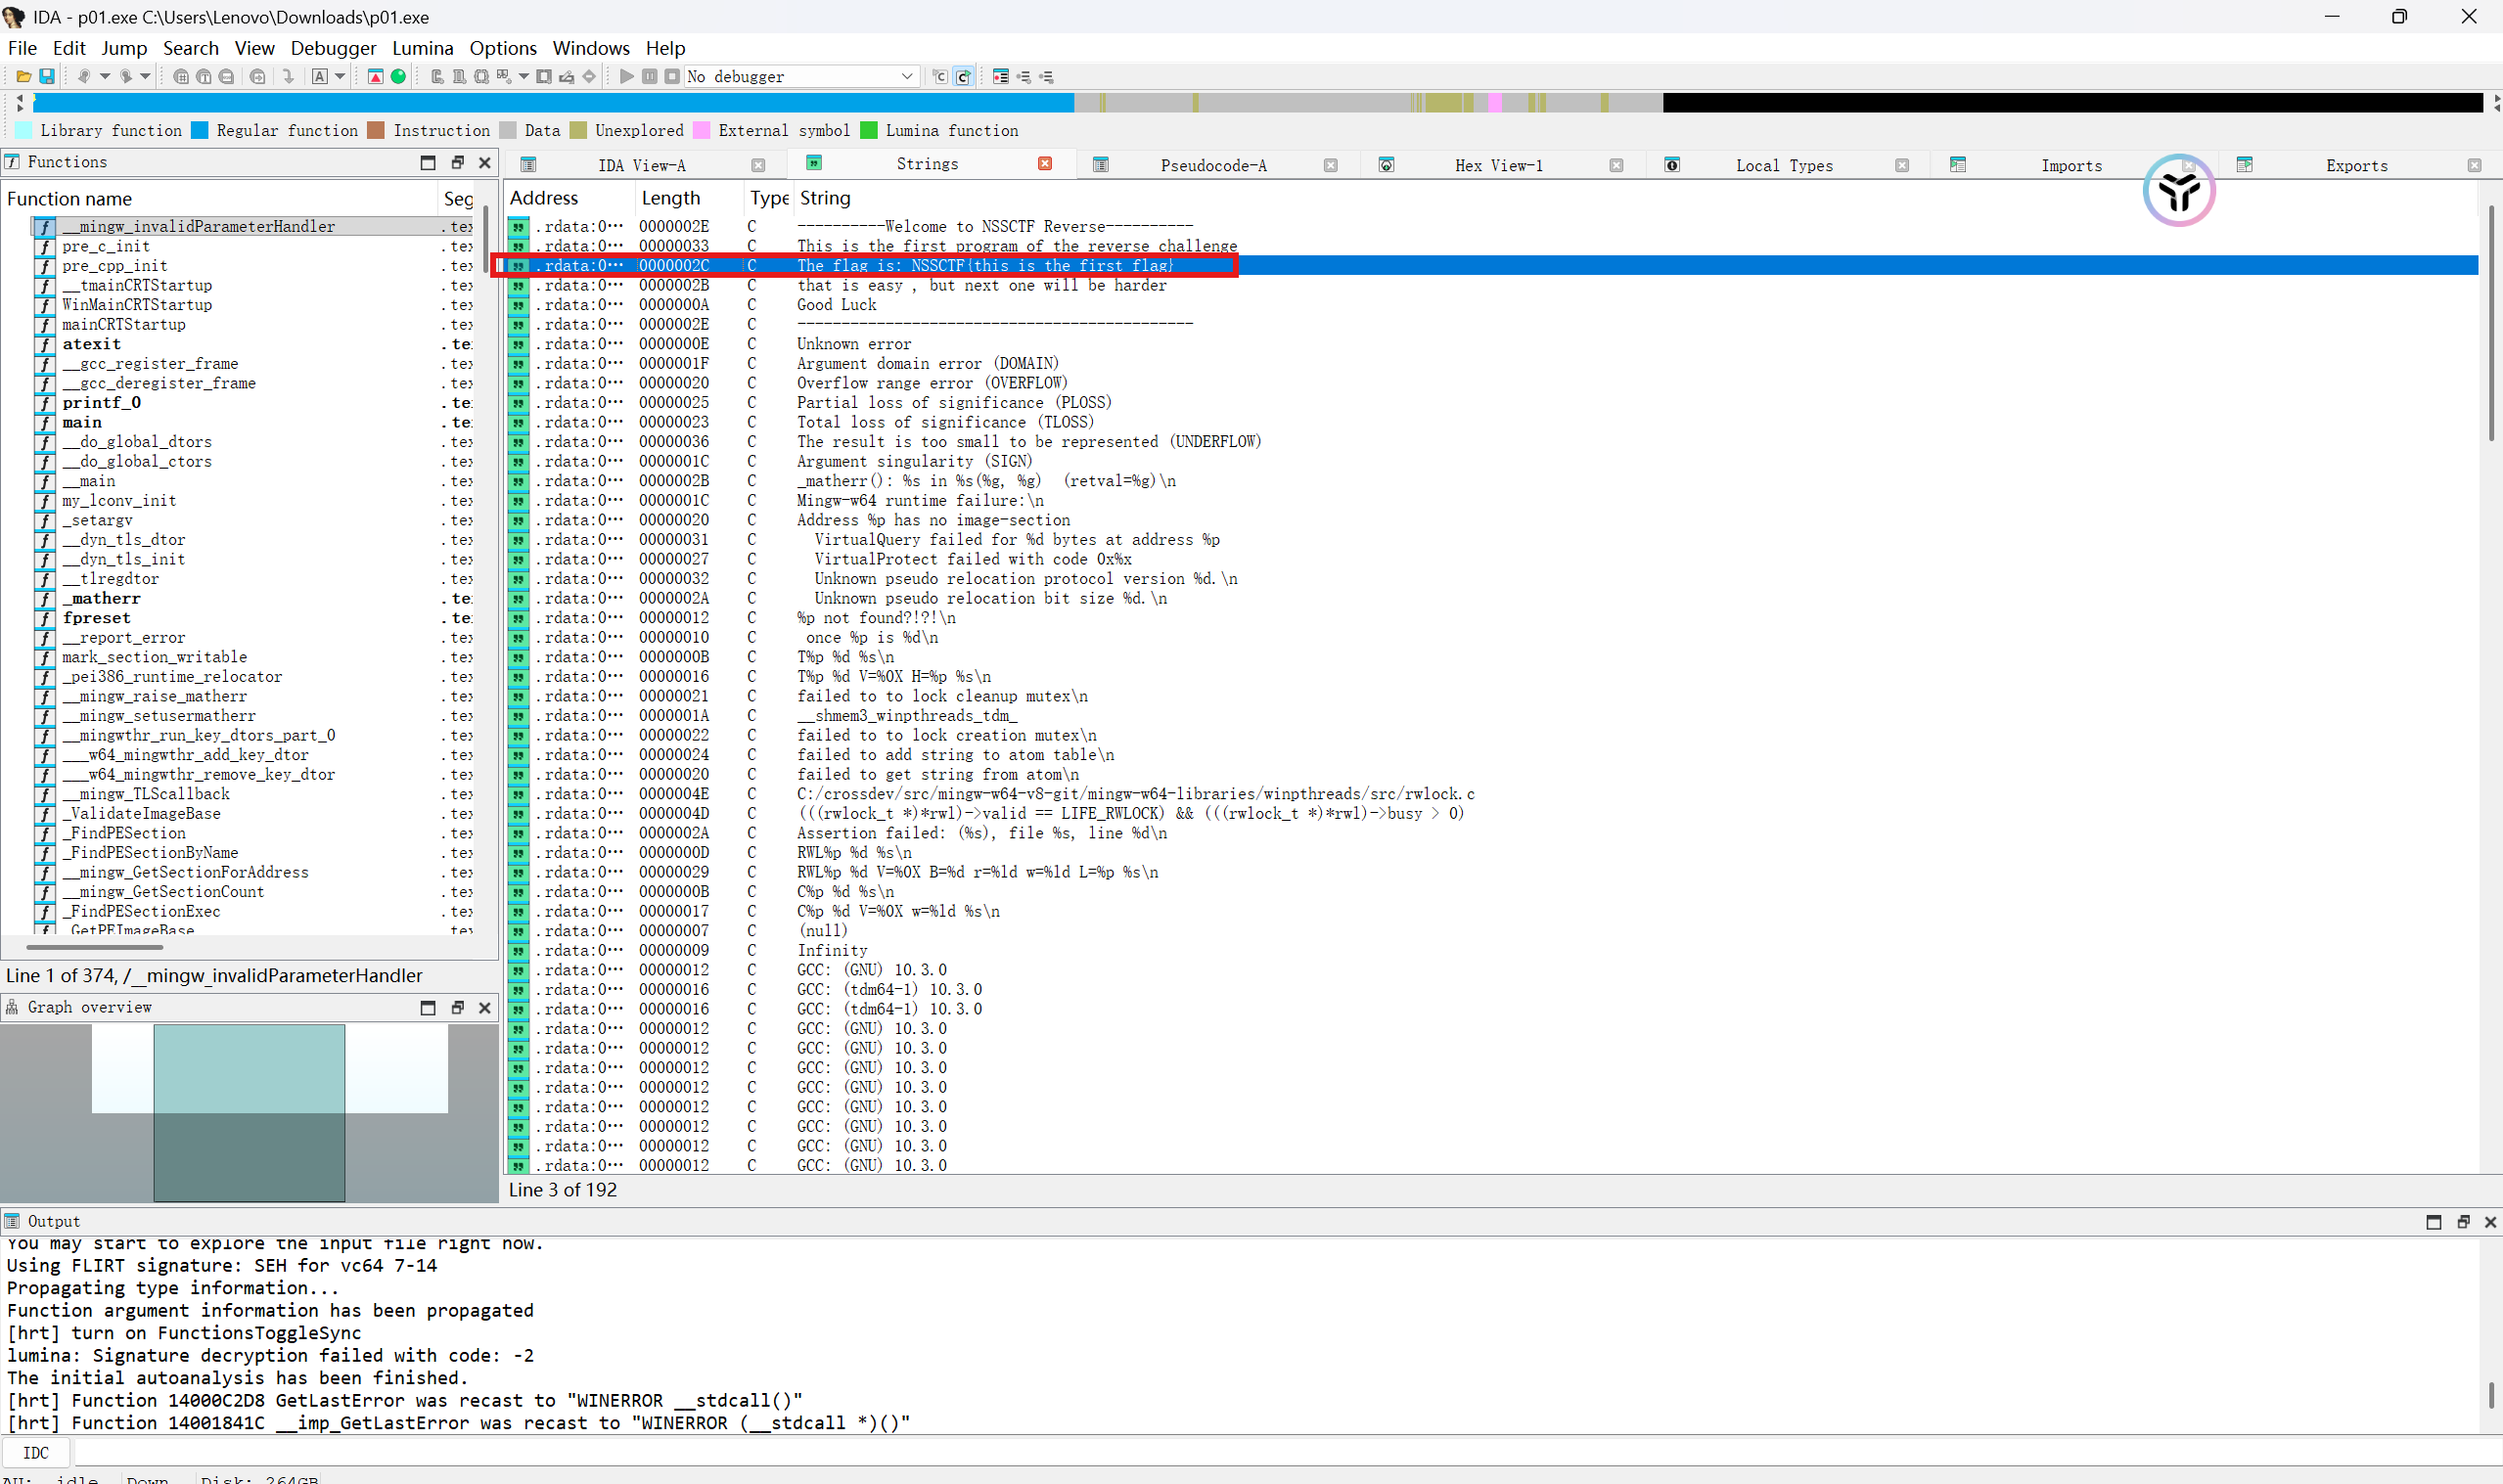Close the Strings tab
Image resolution: width=2503 pixels, height=1484 pixels.
point(1044,164)
